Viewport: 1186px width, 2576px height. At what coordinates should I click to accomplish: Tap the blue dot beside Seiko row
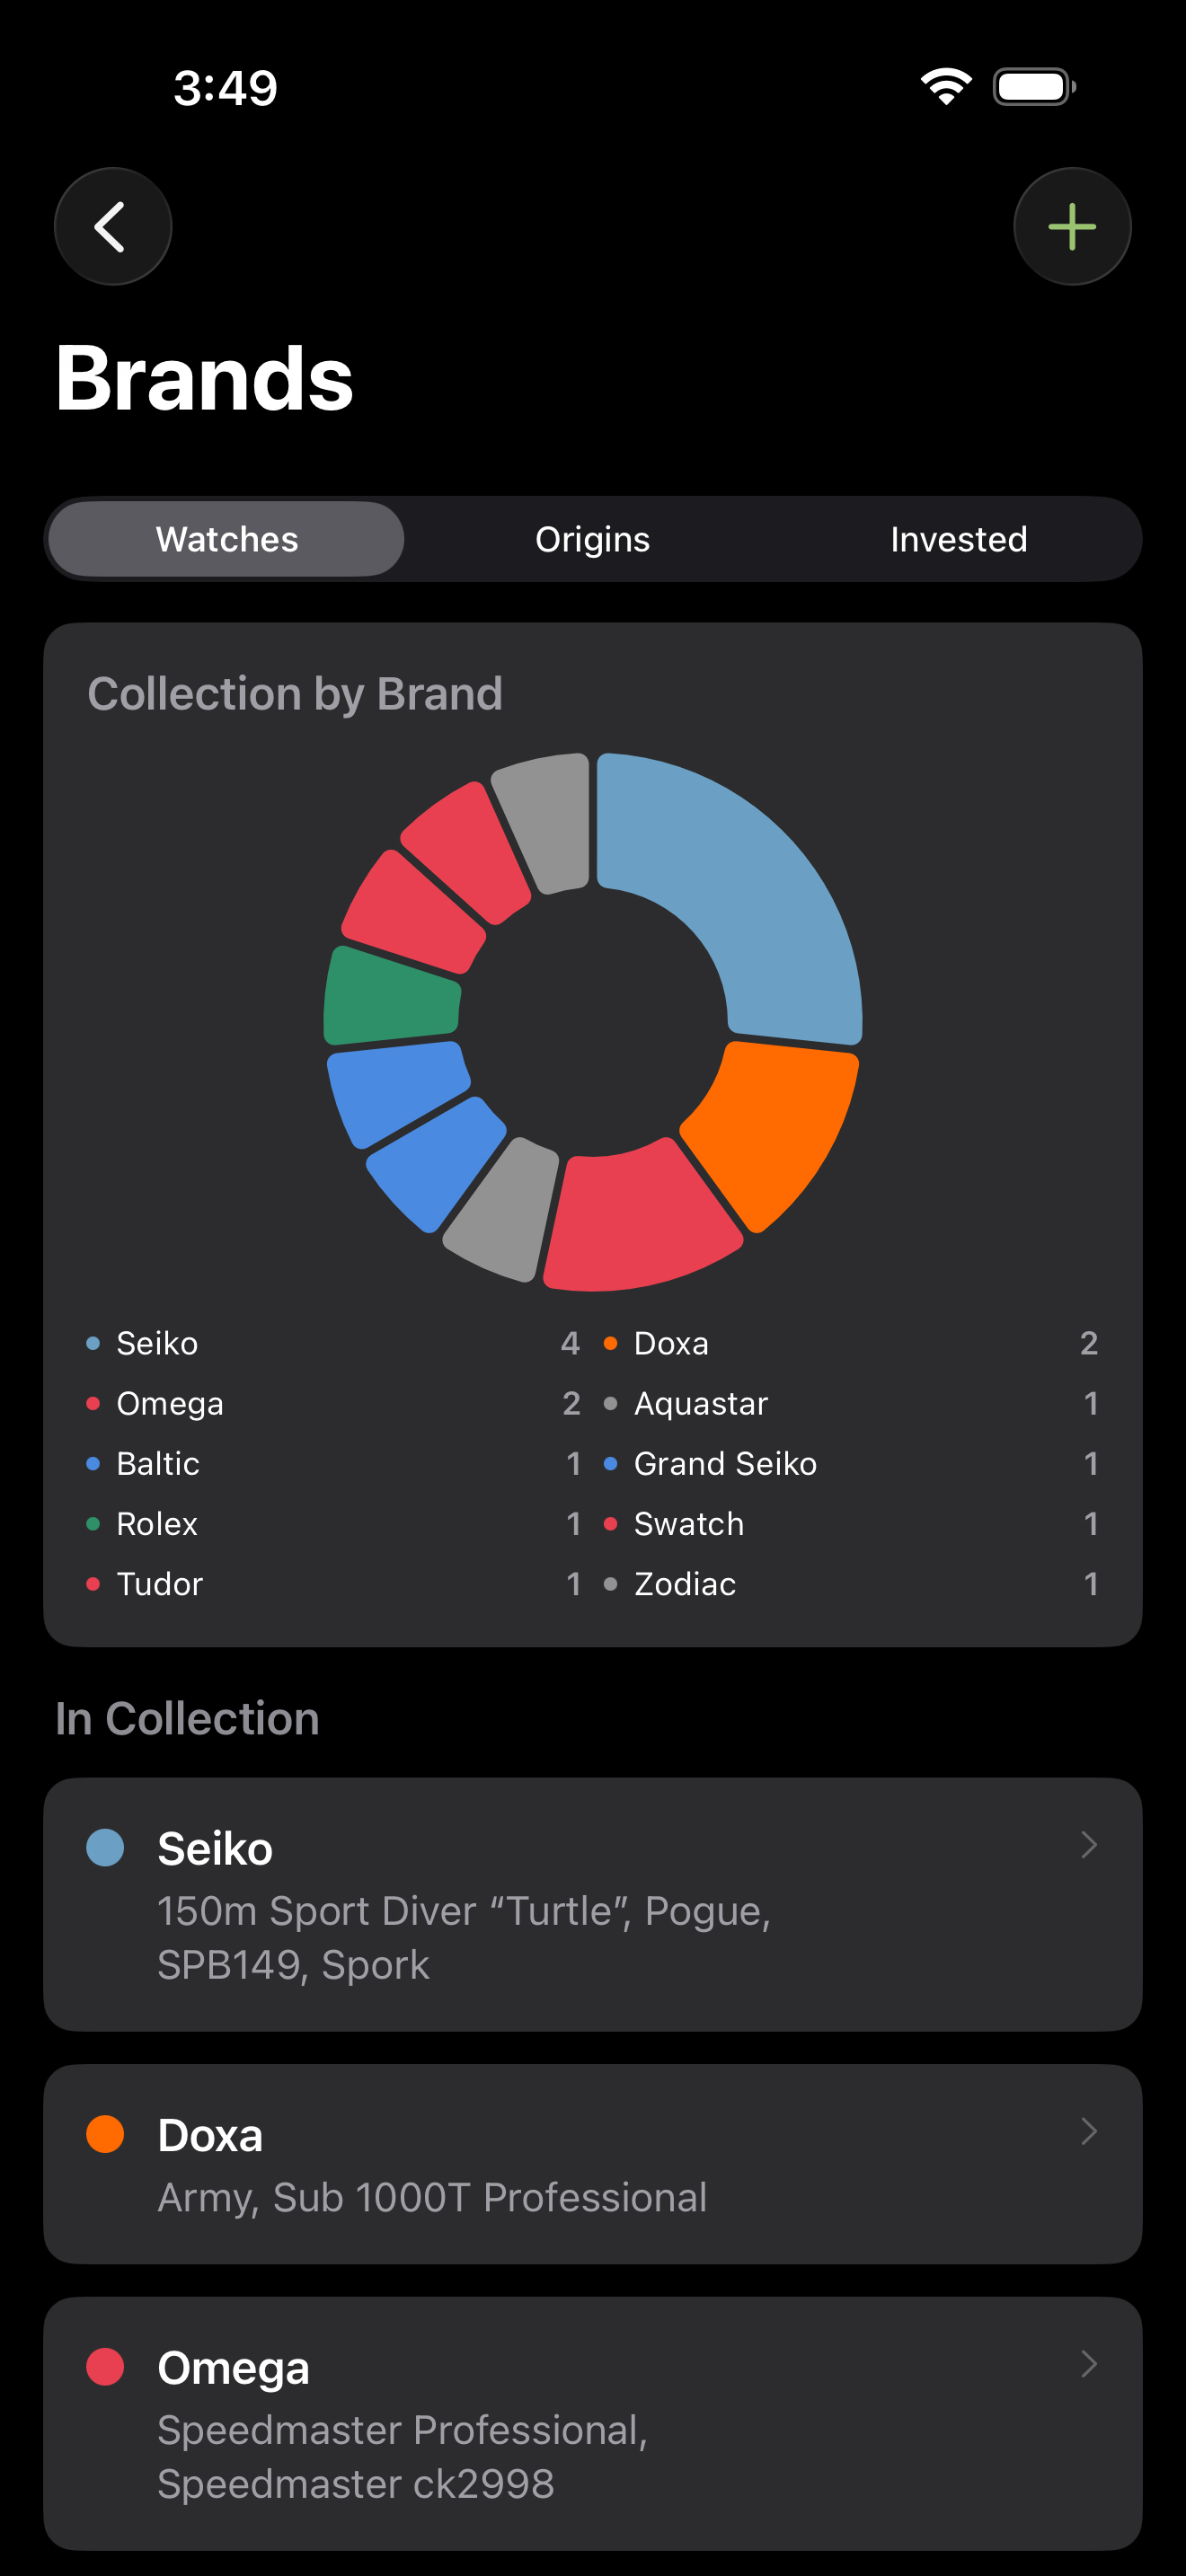[105, 1847]
